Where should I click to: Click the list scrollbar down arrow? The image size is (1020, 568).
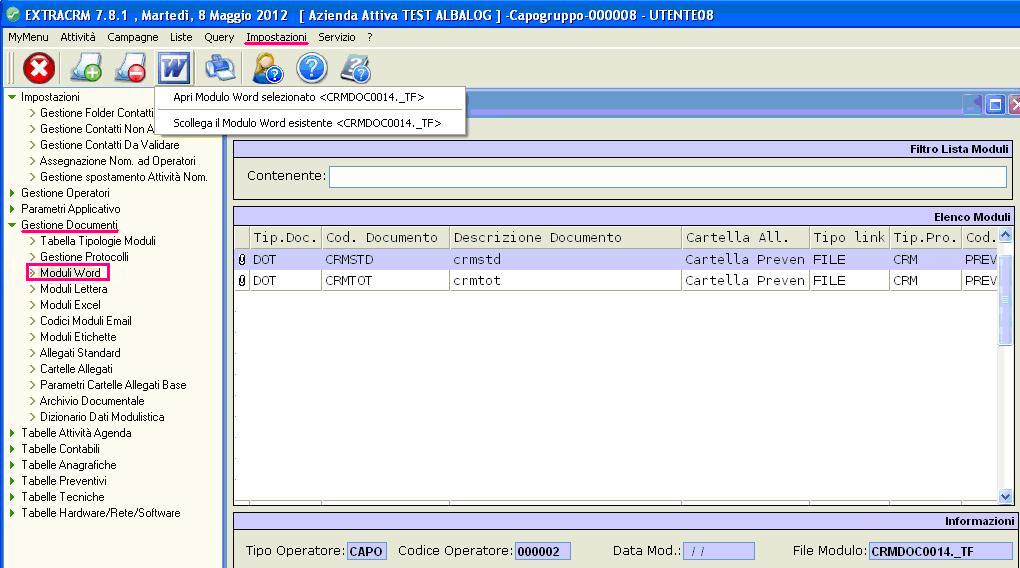1005,497
